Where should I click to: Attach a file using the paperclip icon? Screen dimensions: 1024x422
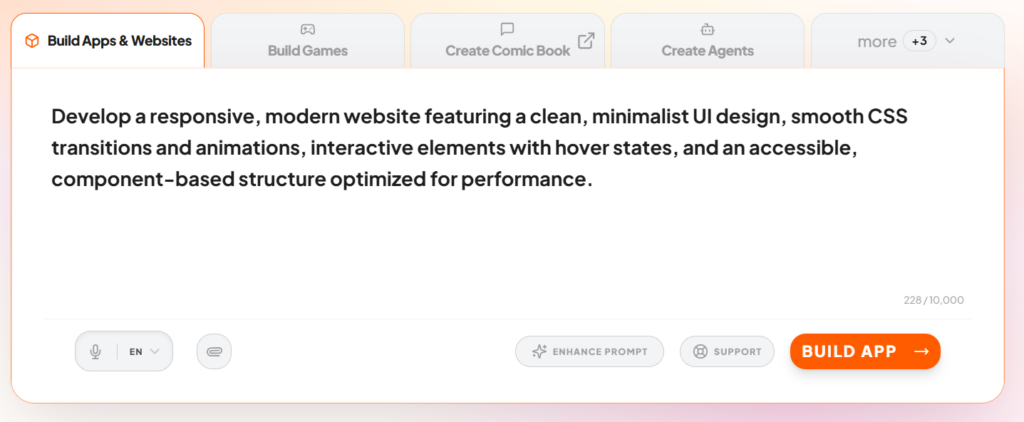click(x=214, y=352)
